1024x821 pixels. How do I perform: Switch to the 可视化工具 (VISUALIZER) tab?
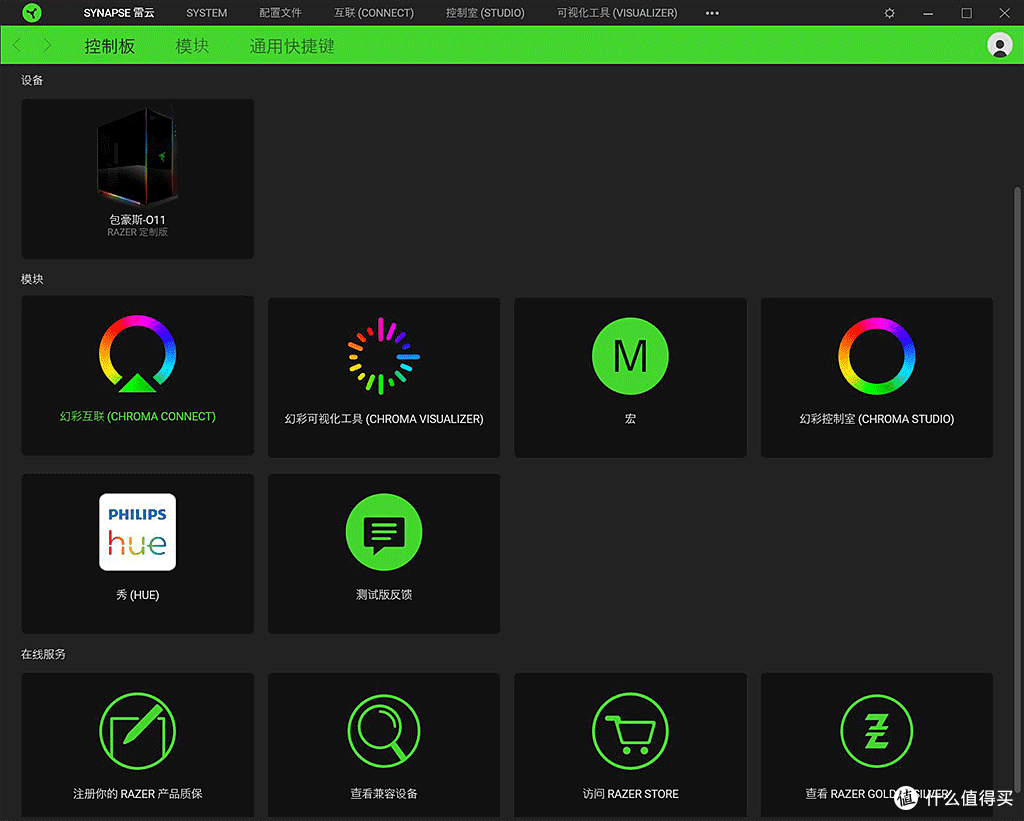coord(617,13)
